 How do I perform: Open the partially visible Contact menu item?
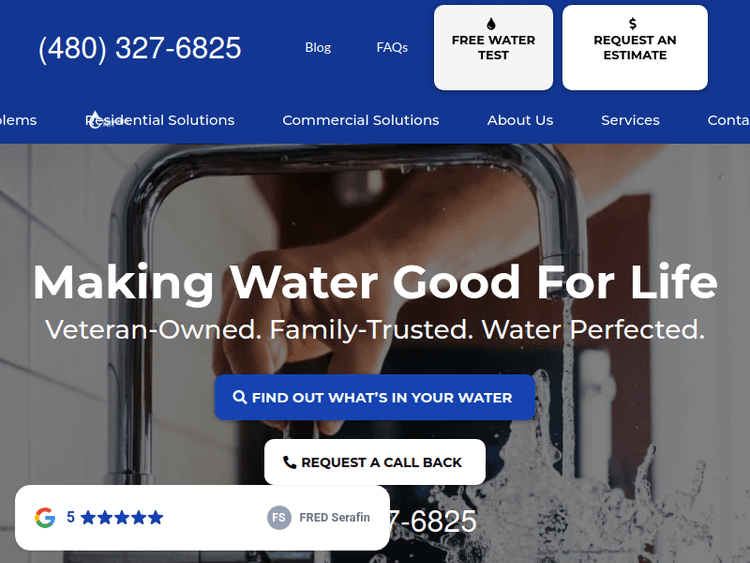[x=728, y=120]
